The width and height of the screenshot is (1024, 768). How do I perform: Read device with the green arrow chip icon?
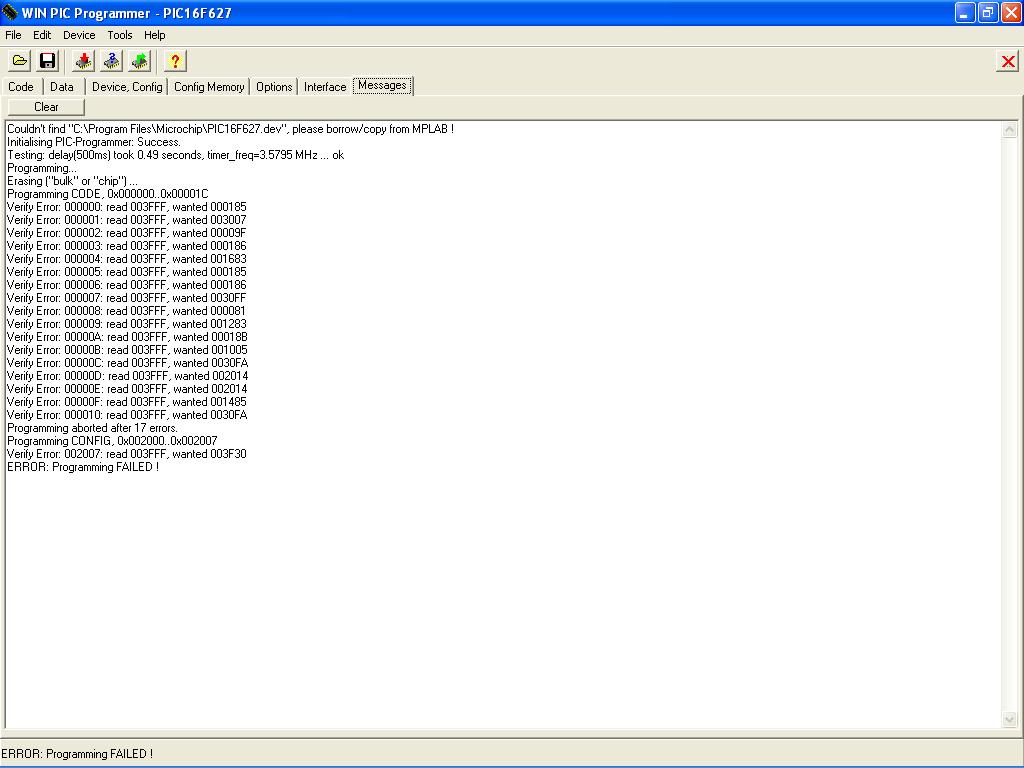pyautogui.click(x=140, y=61)
